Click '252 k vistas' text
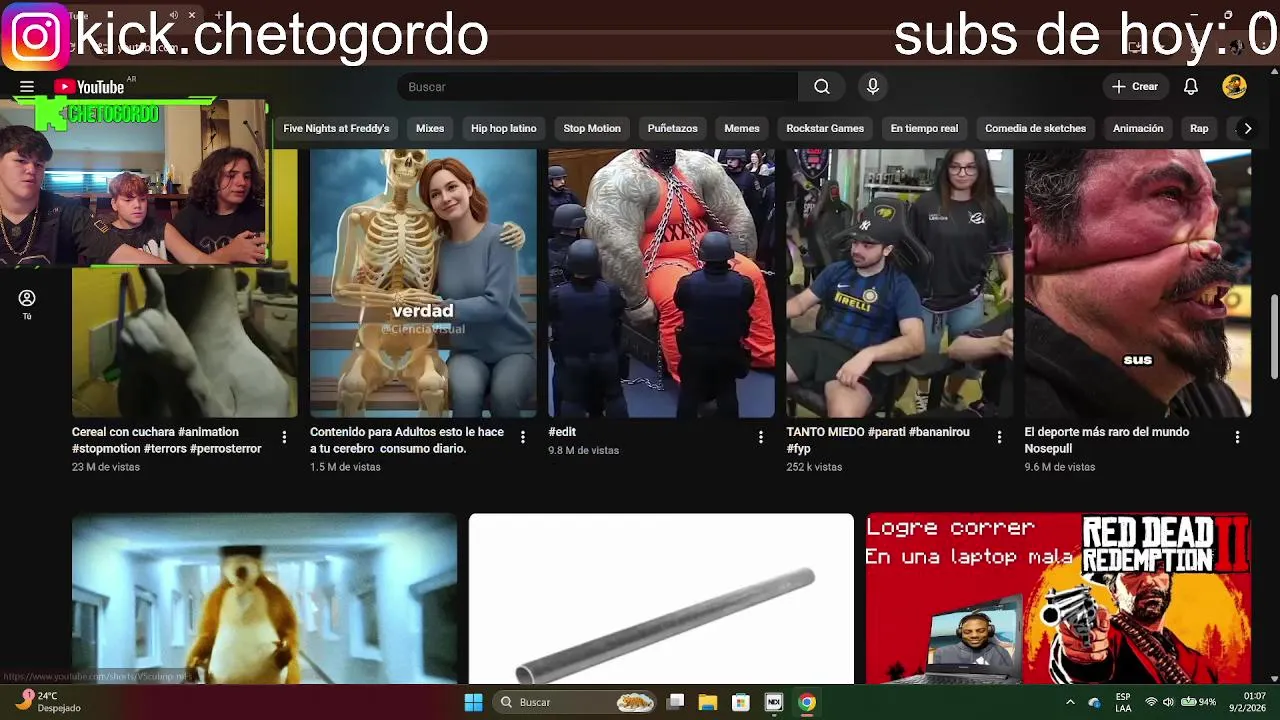The width and height of the screenshot is (1280, 720). tap(814, 467)
